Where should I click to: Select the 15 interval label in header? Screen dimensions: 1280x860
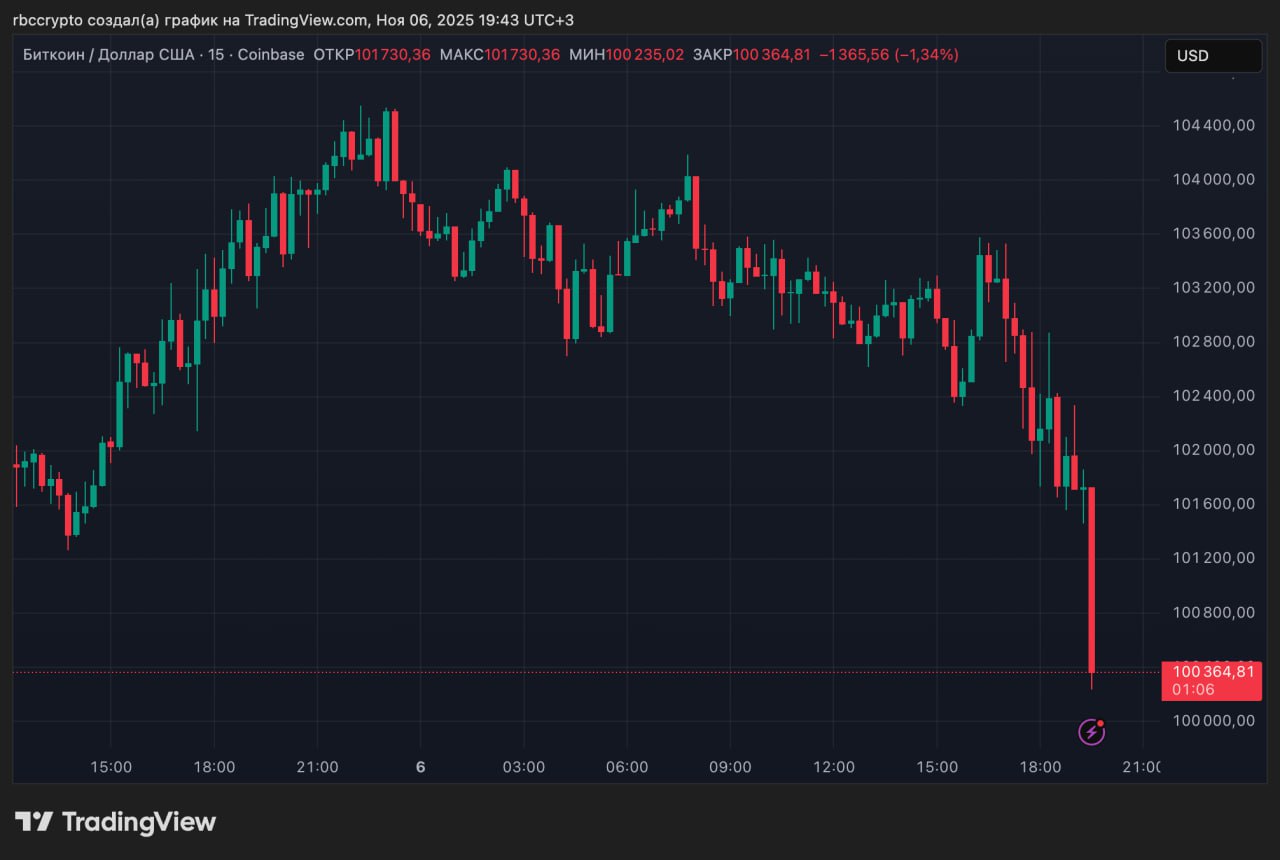point(215,55)
